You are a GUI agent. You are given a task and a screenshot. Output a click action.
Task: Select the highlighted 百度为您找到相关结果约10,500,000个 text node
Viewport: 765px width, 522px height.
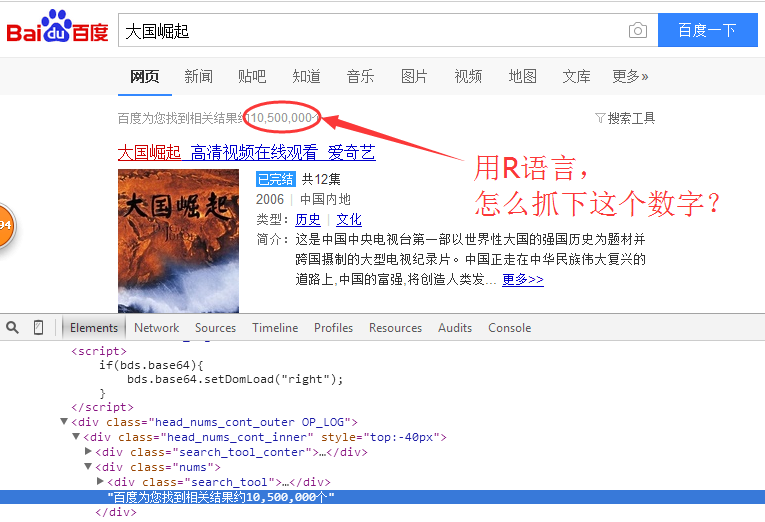tap(382, 497)
